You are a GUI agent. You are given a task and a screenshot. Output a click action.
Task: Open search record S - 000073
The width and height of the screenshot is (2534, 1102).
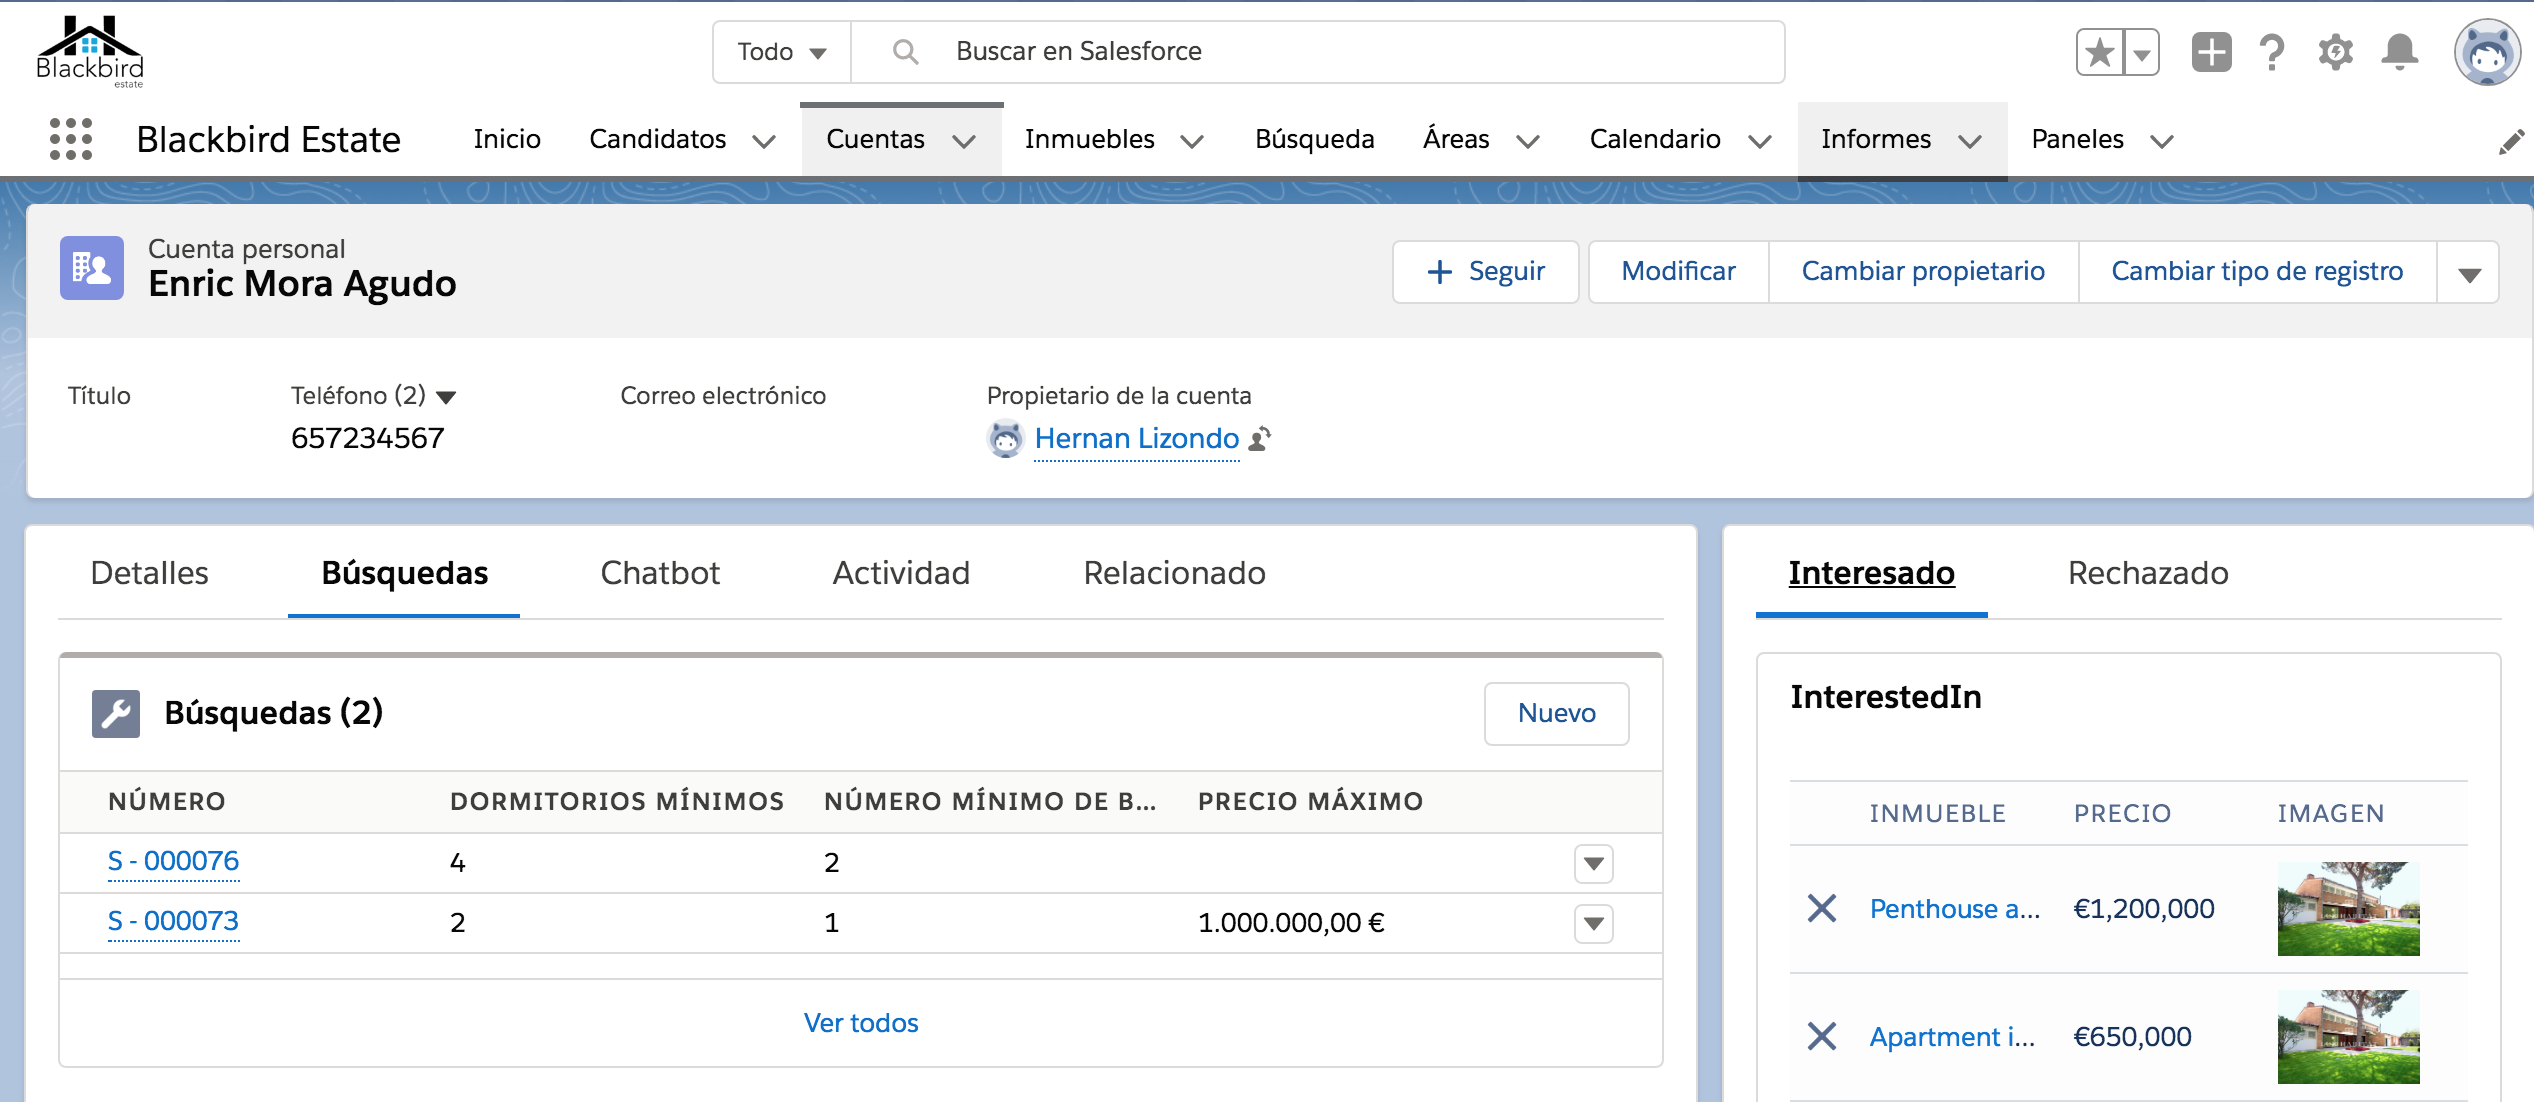coord(173,921)
